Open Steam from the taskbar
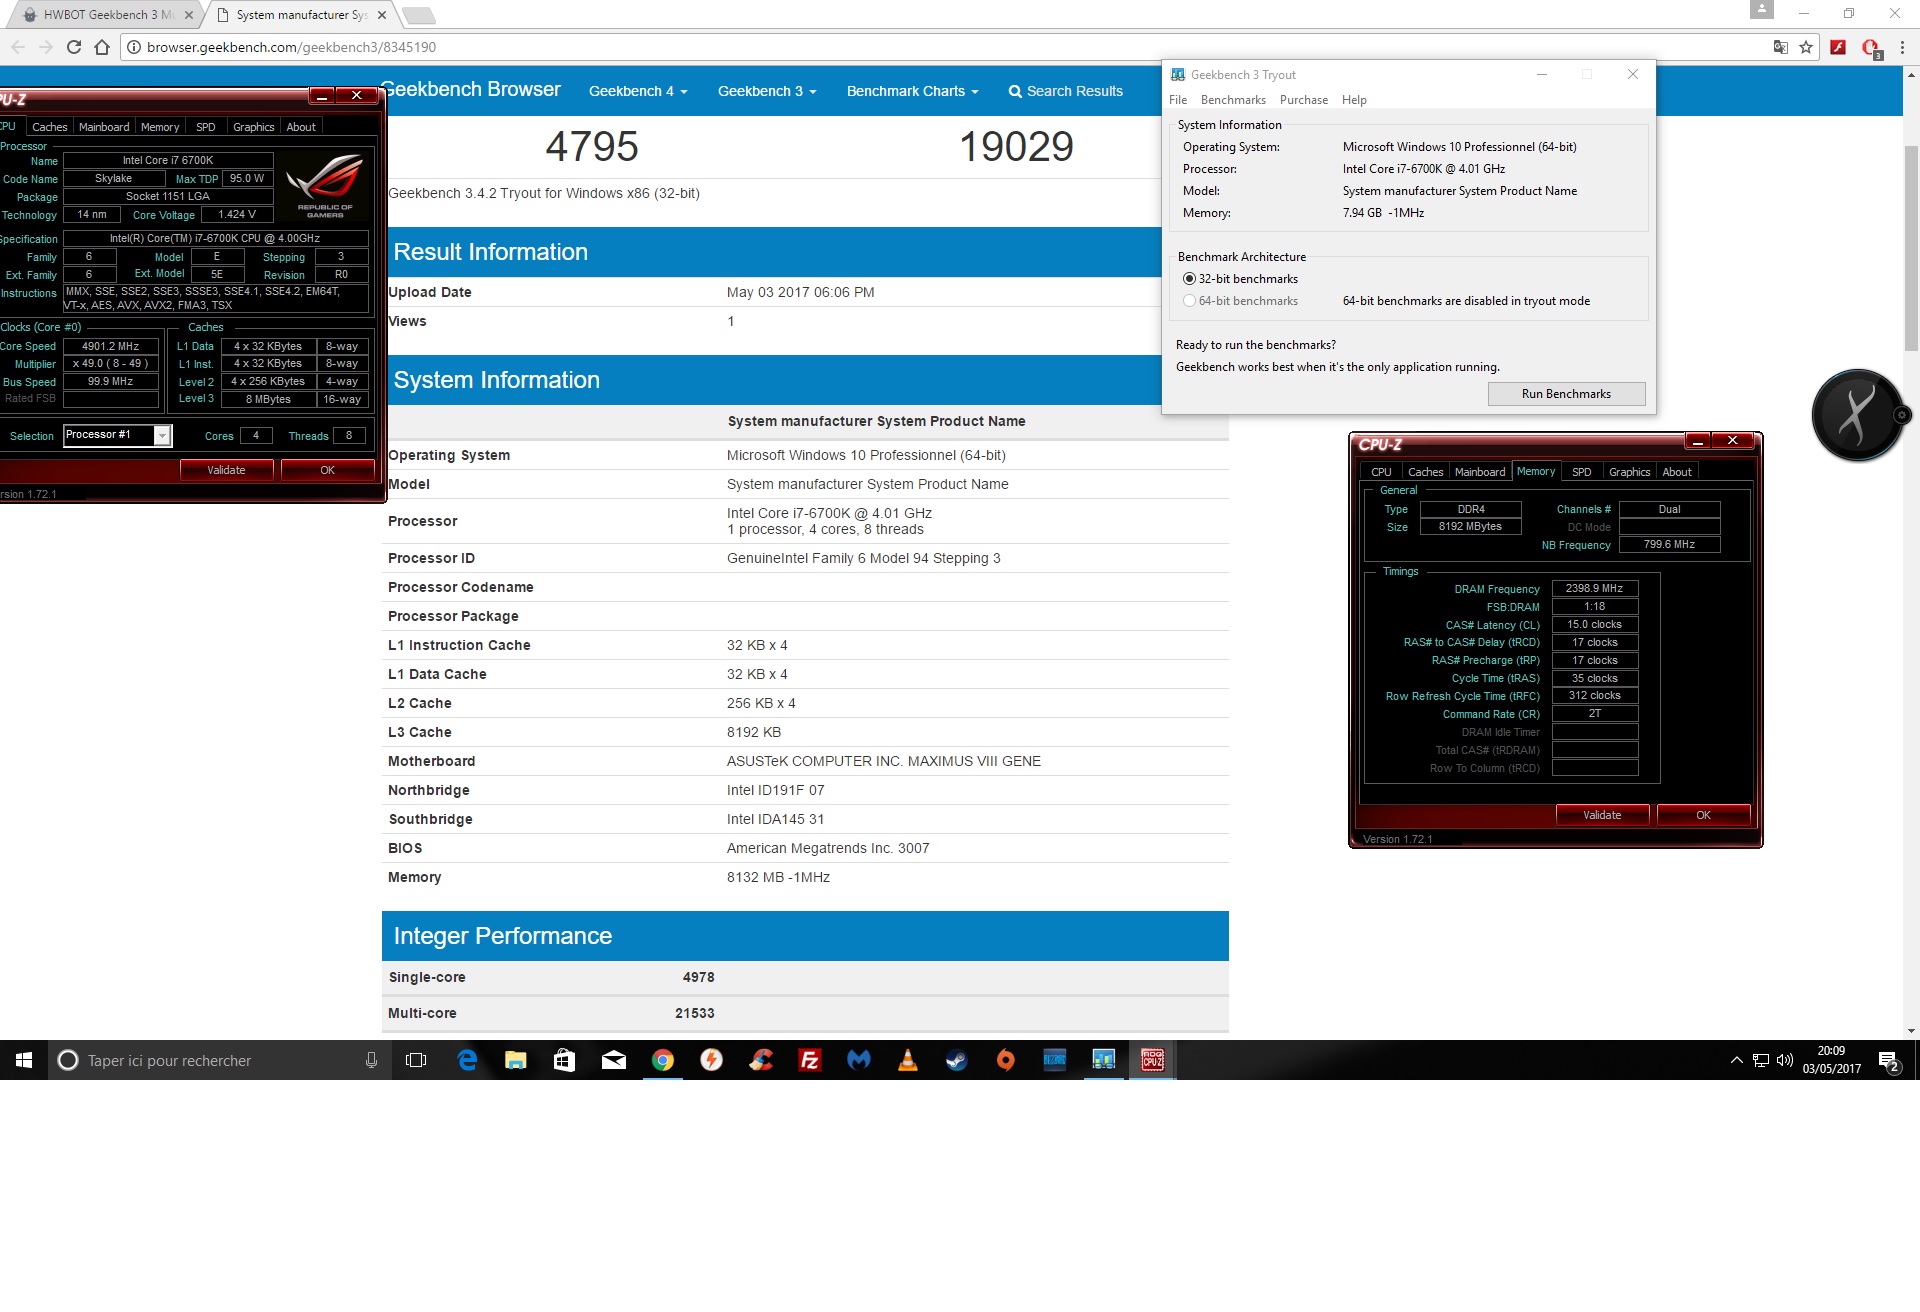This screenshot has height=1312, width=1920. 957,1060
